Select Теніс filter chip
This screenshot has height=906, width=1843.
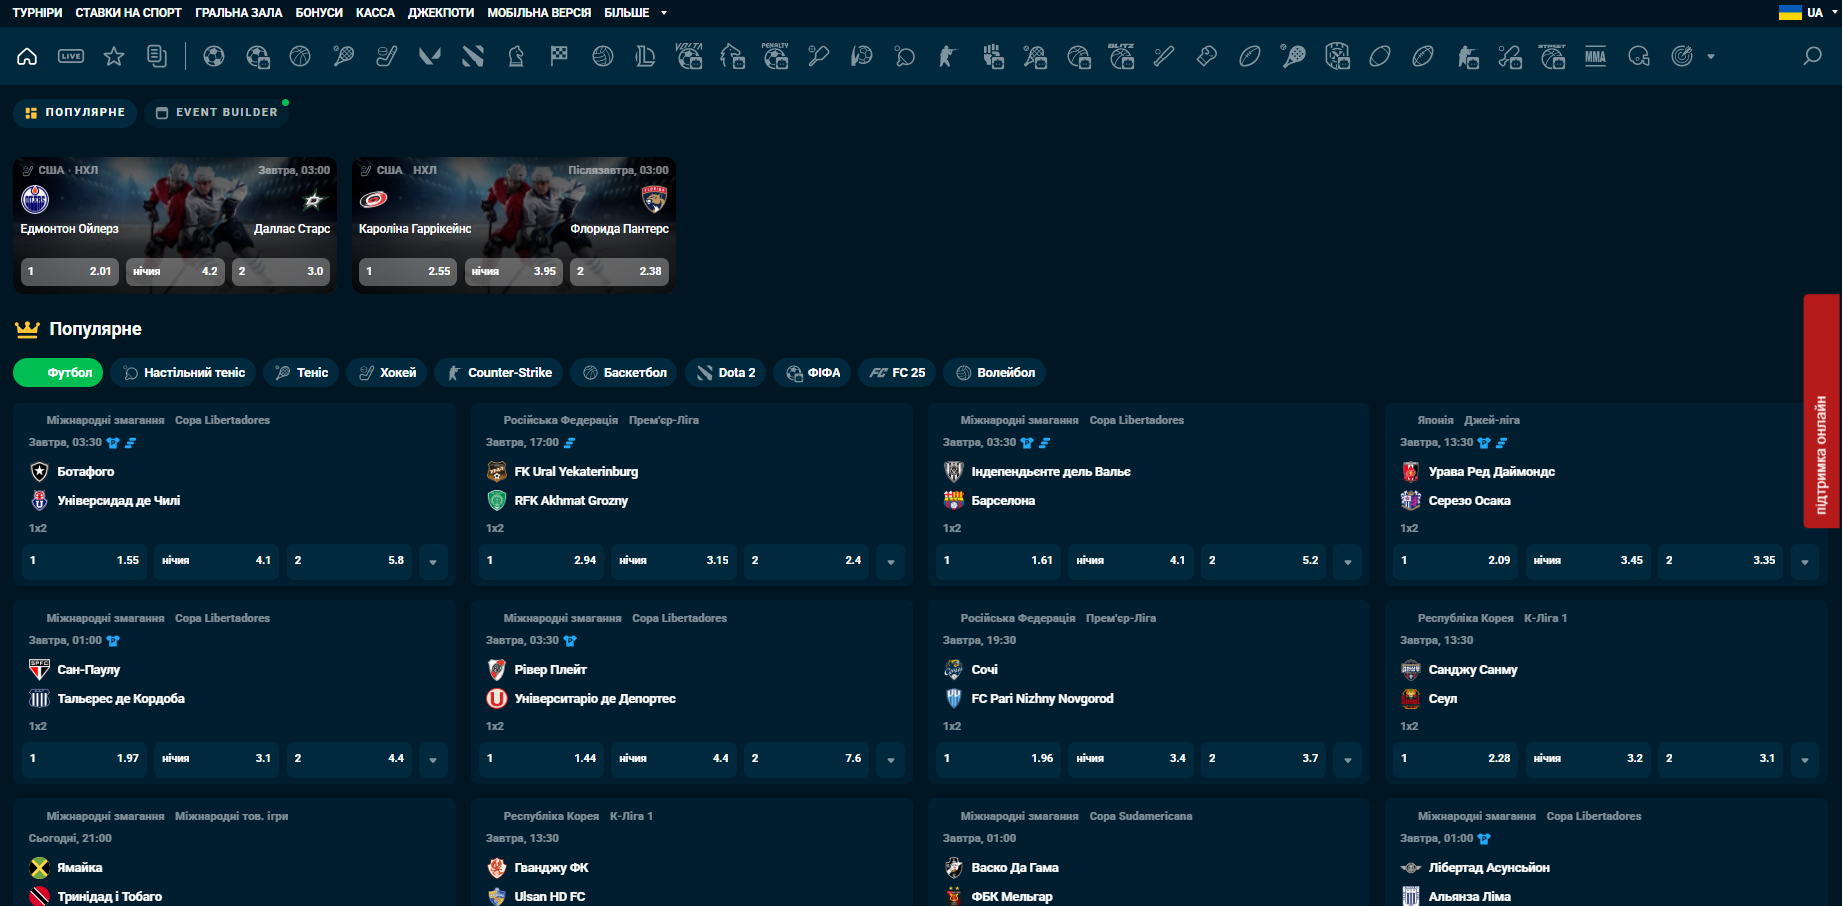pyautogui.click(x=302, y=373)
